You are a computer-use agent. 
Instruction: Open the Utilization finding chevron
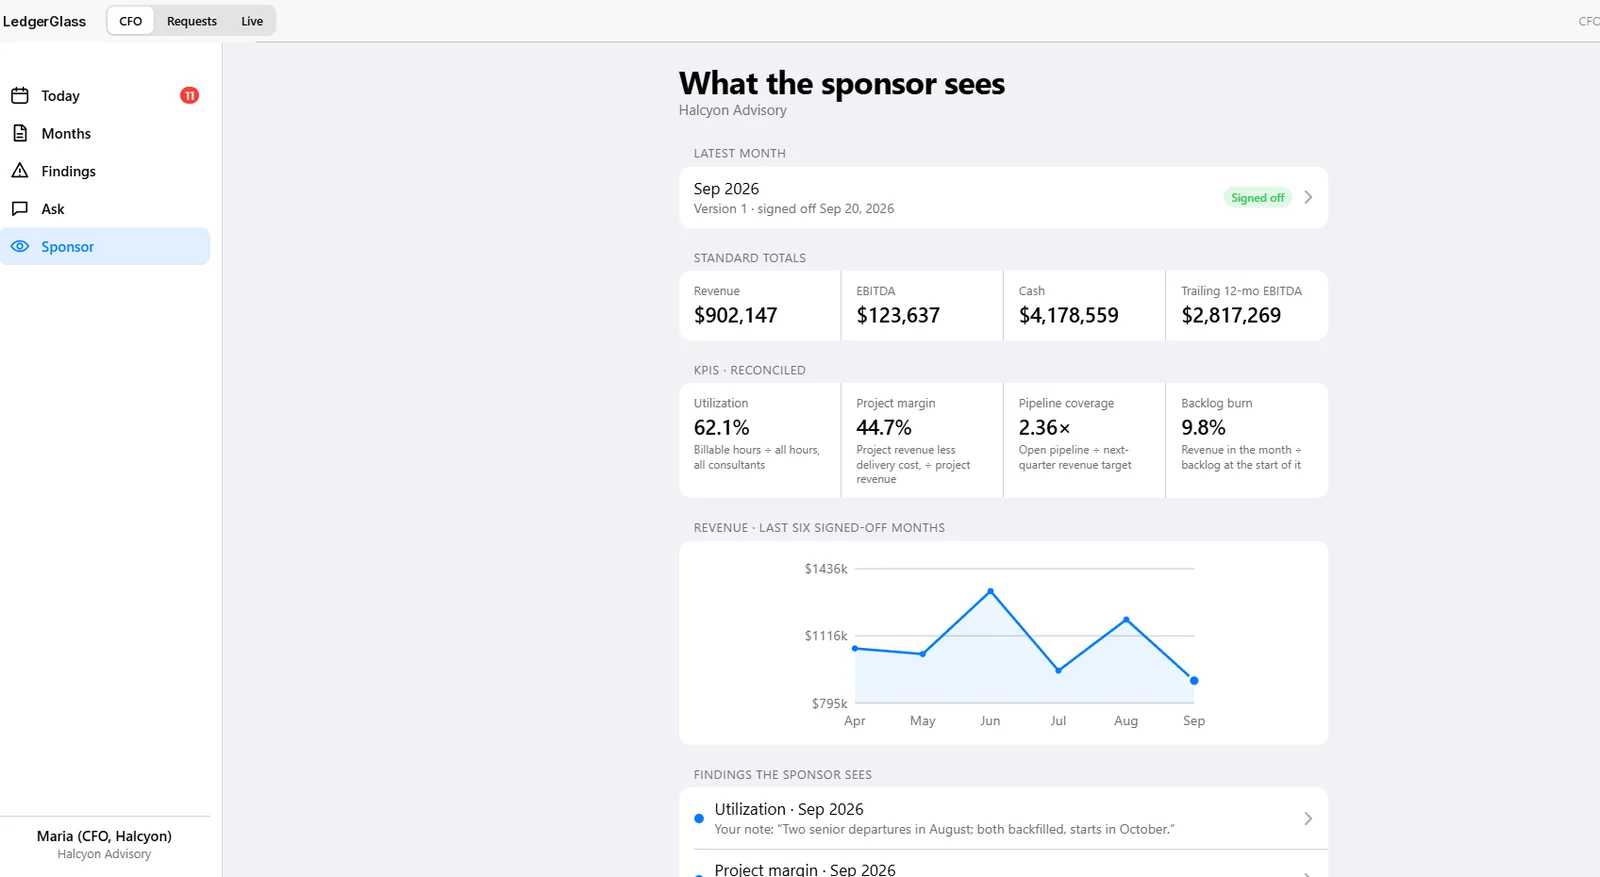[x=1308, y=819]
